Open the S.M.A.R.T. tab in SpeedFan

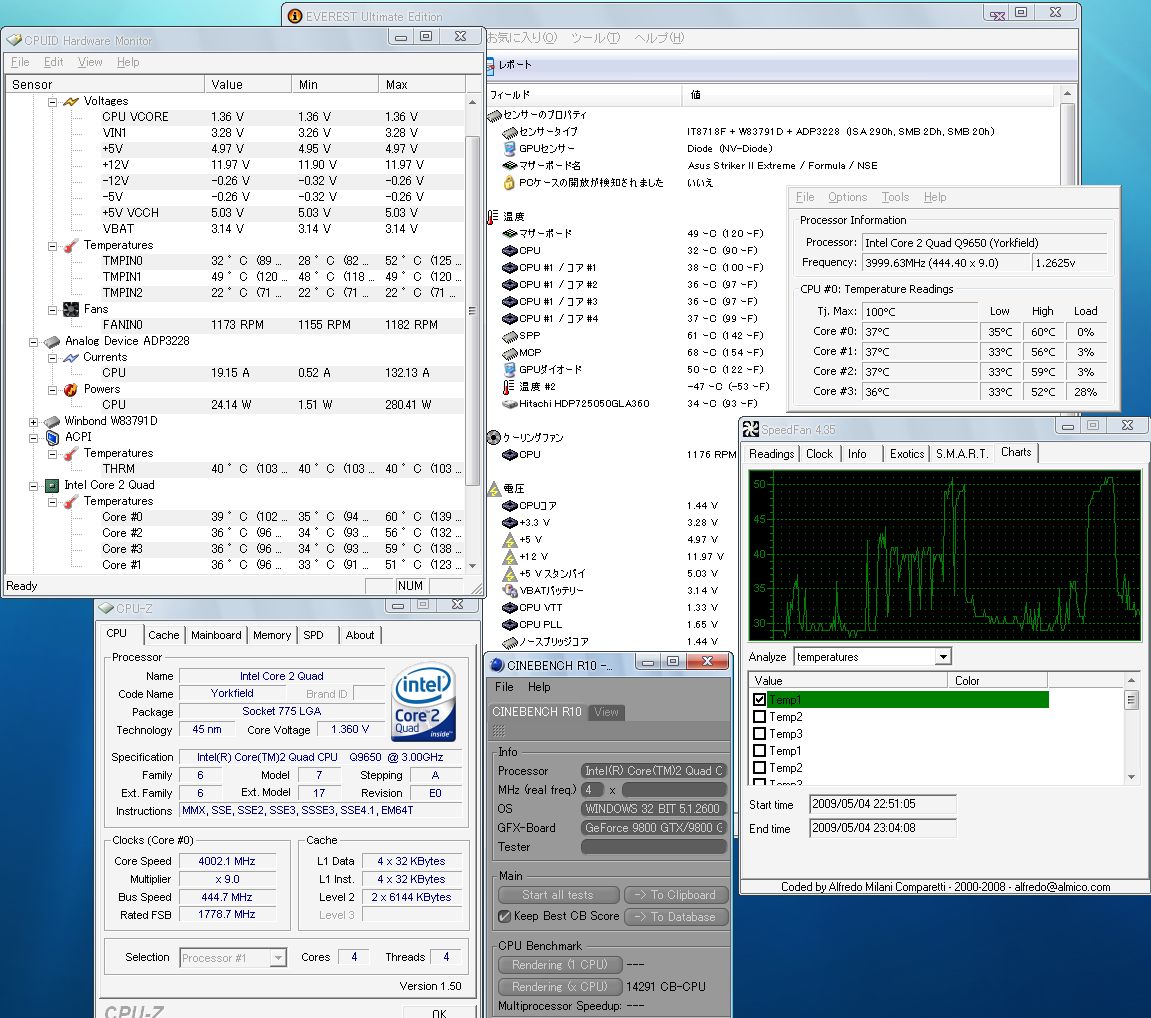click(x=961, y=453)
